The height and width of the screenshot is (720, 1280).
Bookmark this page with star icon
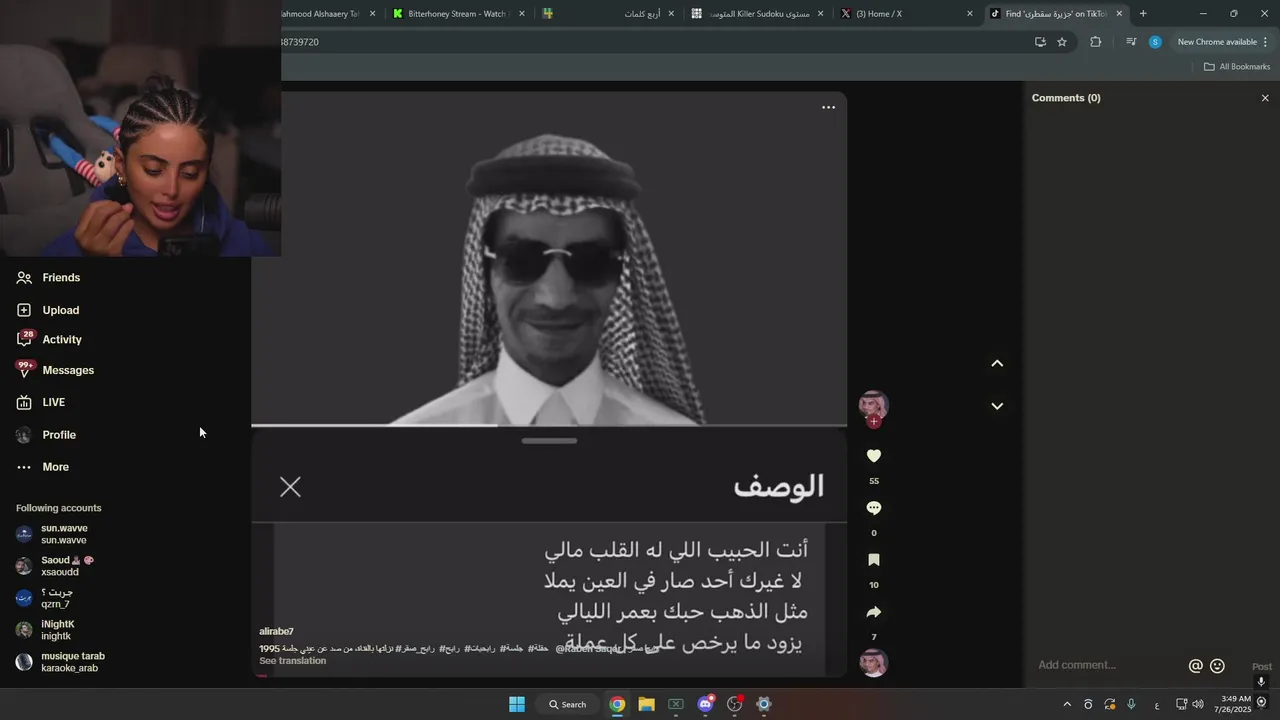1062,42
